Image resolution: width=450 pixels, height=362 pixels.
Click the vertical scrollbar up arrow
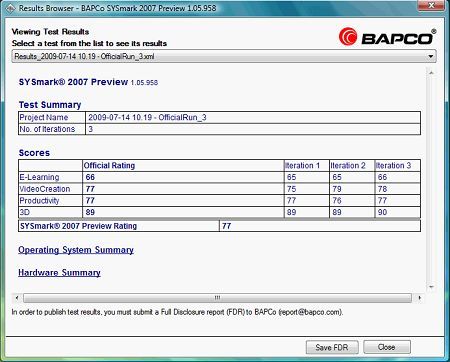[x=431, y=72]
